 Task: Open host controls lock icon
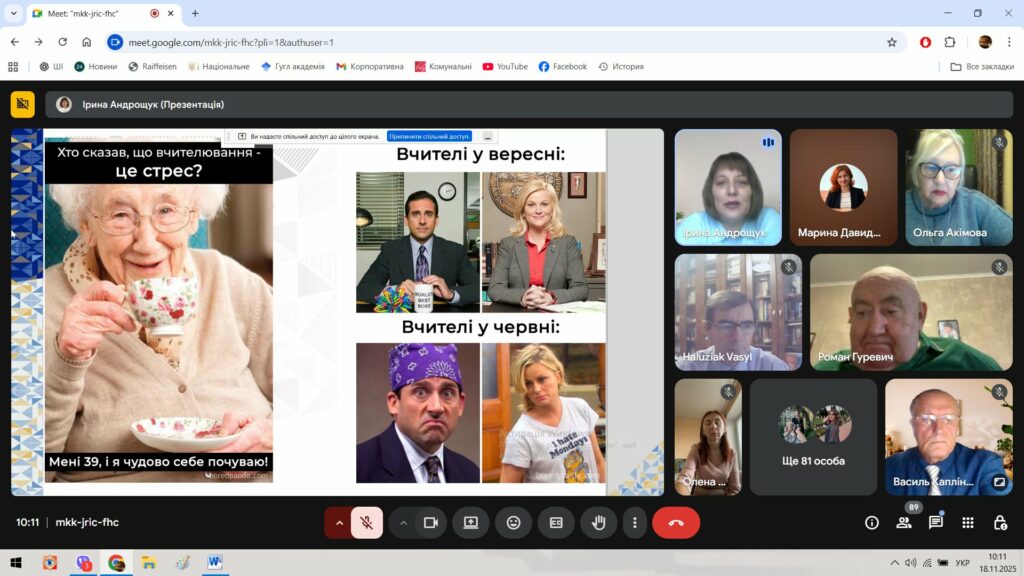[x=1000, y=522]
